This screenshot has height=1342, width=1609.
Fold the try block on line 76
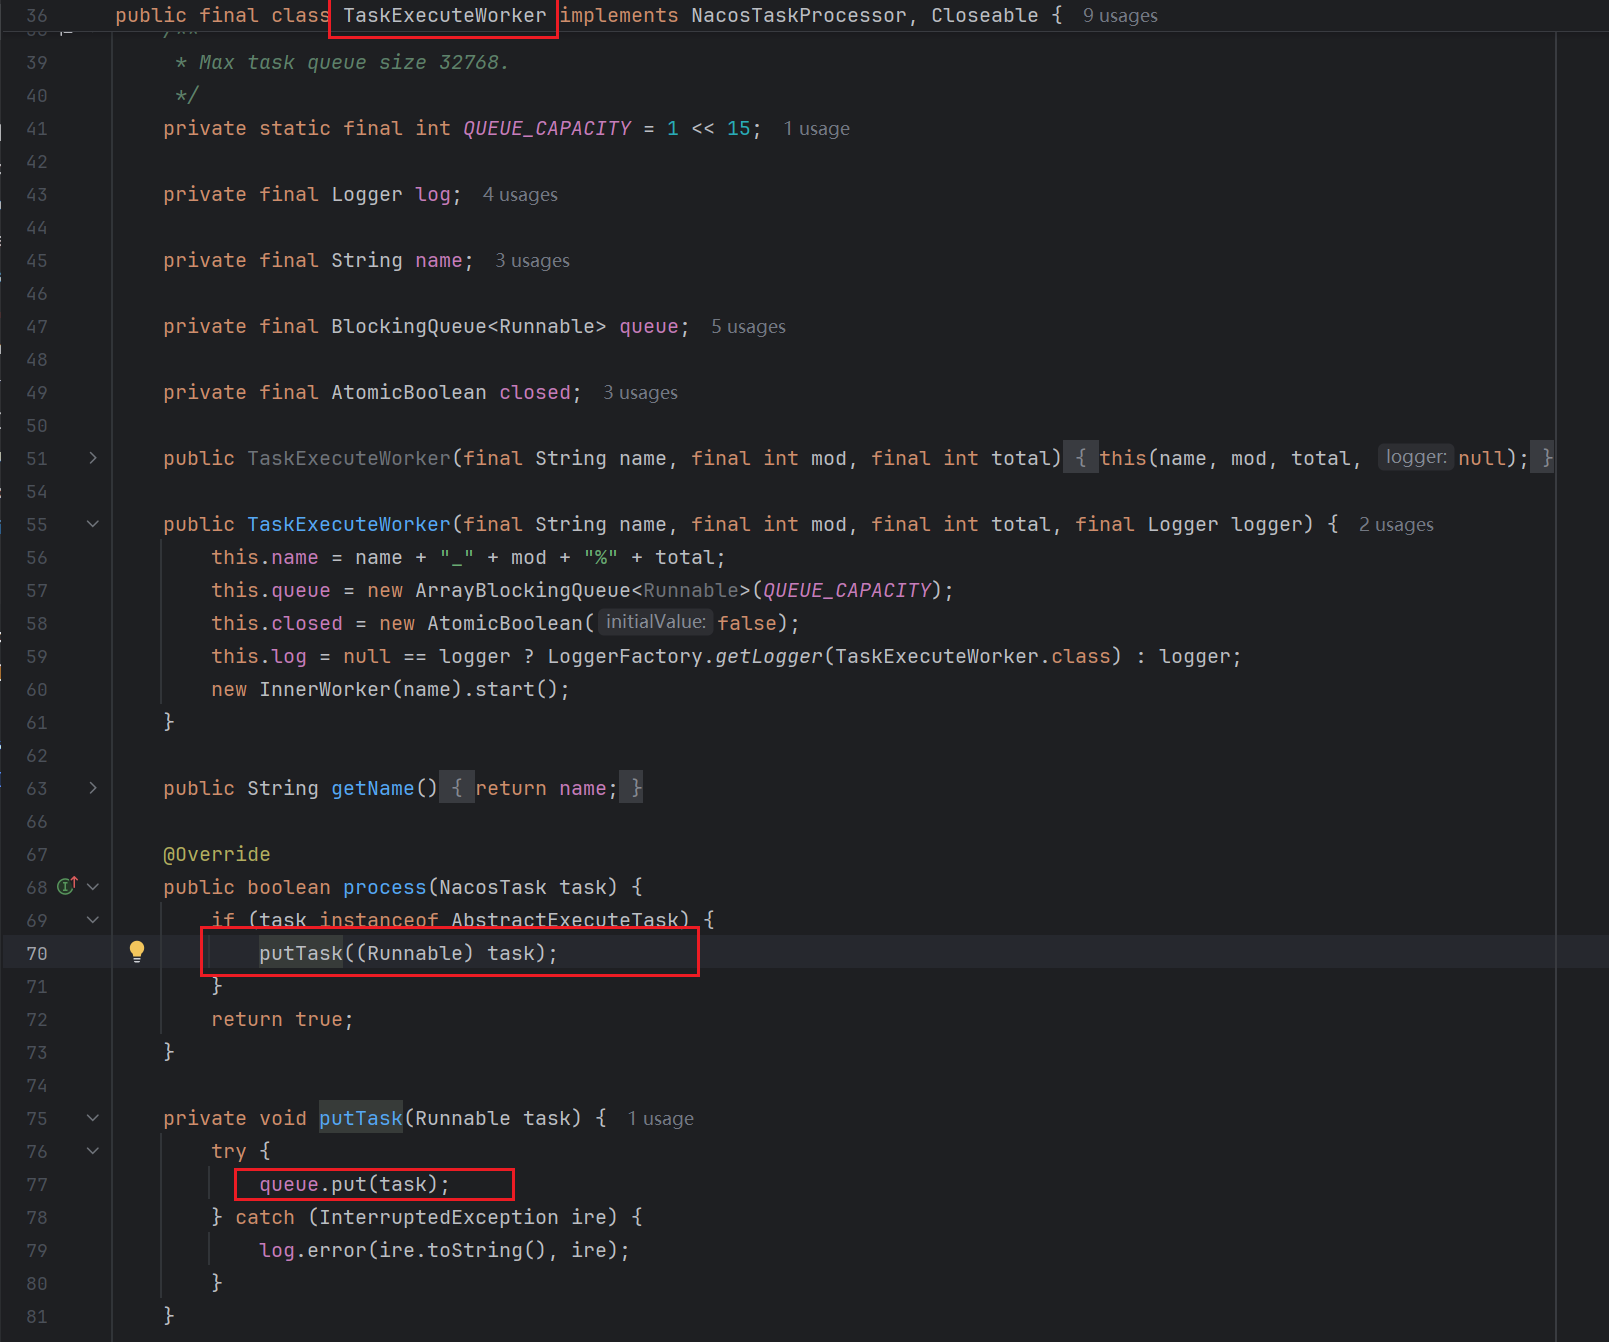tap(93, 1151)
